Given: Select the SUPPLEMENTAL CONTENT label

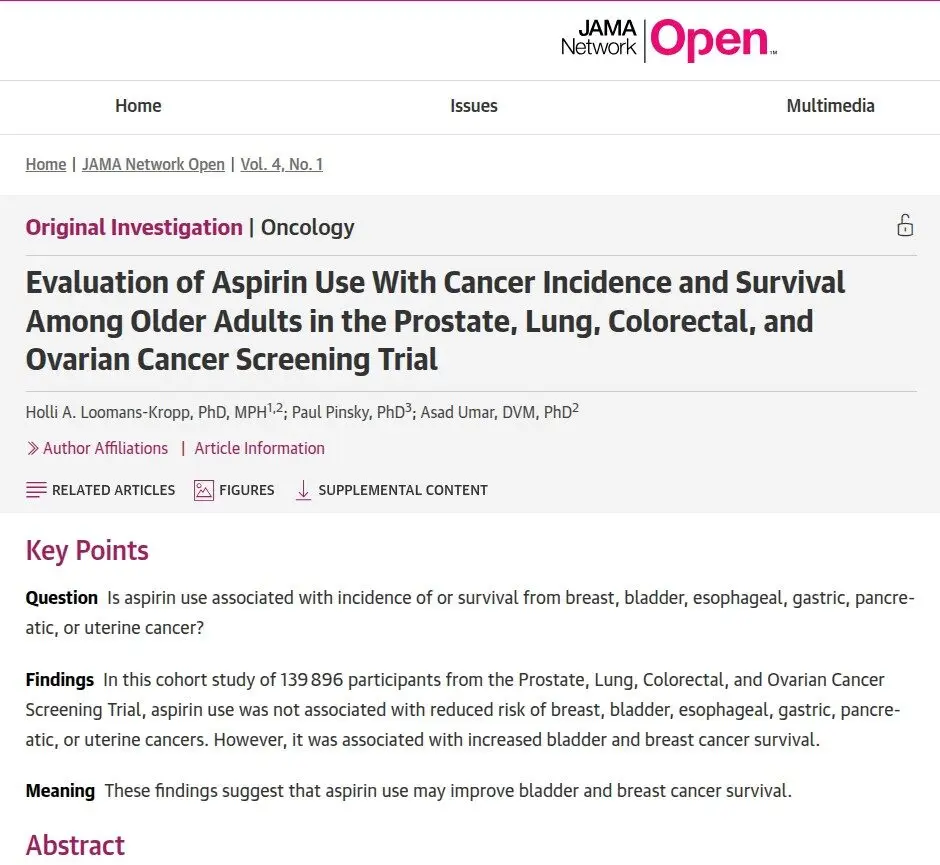Looking at the screenshot, I should tap(403, 490).
